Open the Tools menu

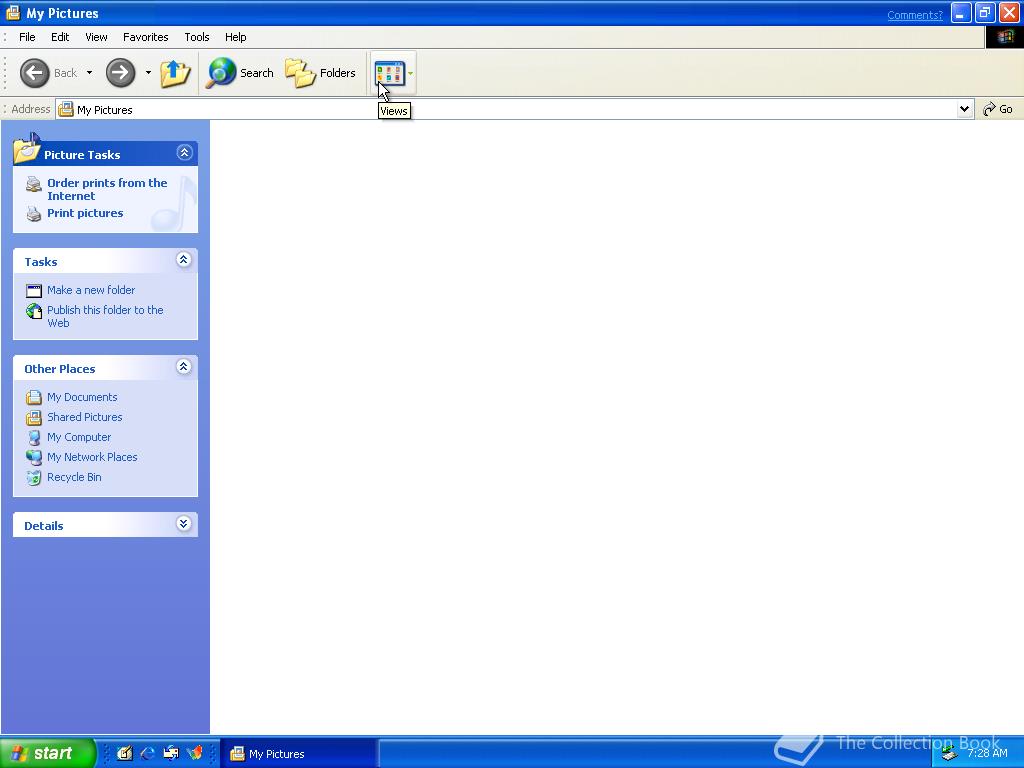pyautogui.click(x=197, y=37)
